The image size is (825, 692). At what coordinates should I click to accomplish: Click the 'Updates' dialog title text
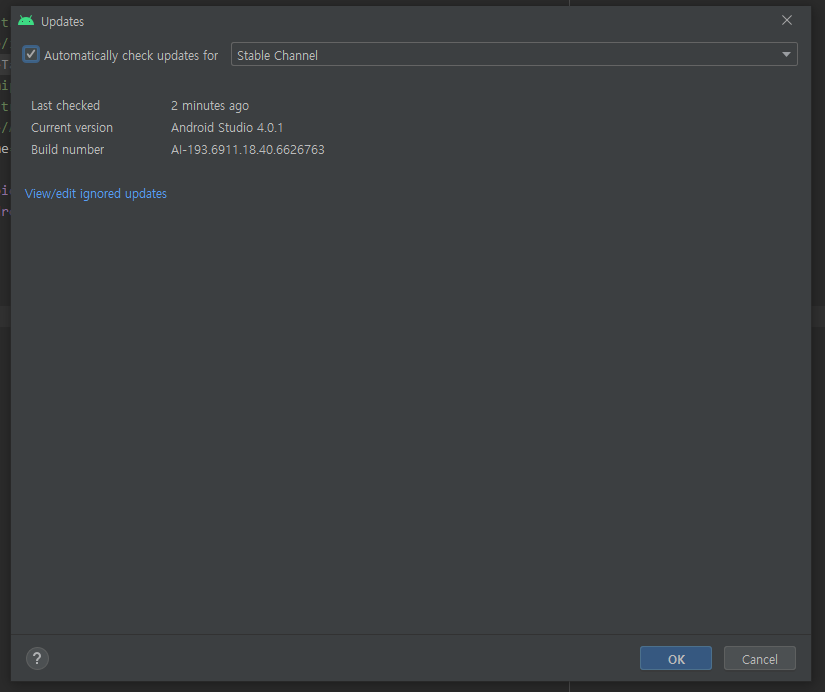point(63,22)
